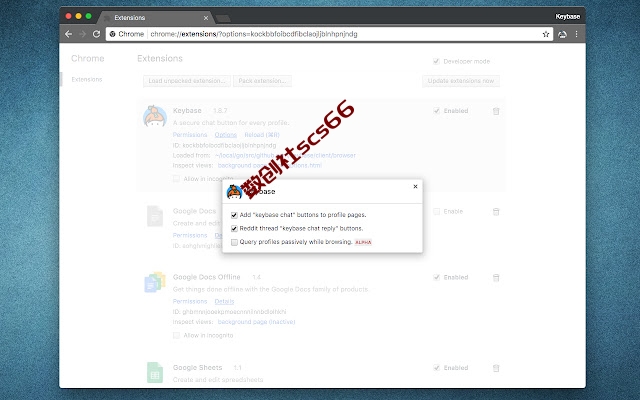
Task: Delete Google Docs Offline via trash icon
Action: (496, 278)
